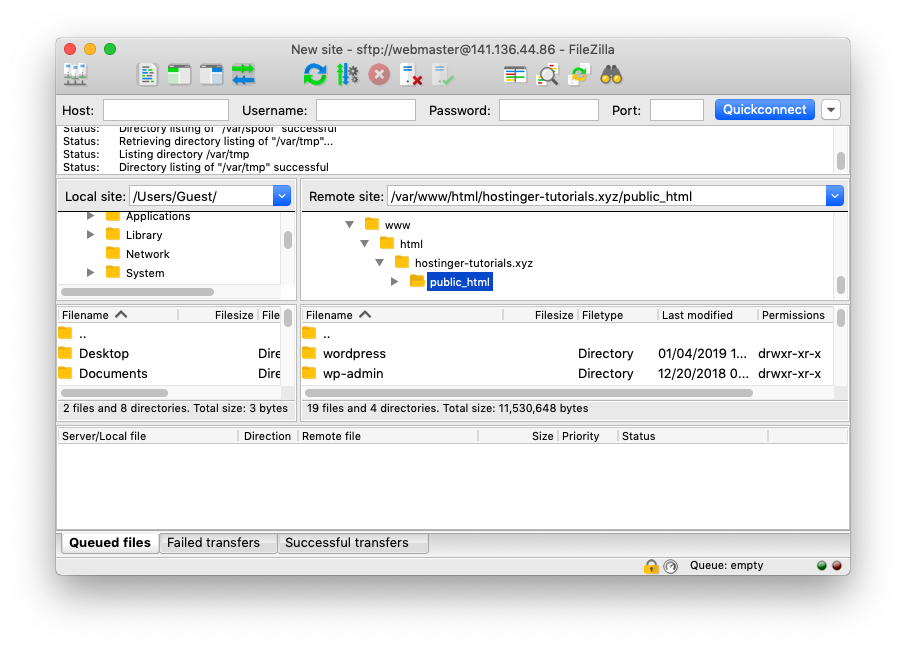This screenshot has height=649, width=906.
Task: Sort remote list by Filesize column
Action: (x=541, y=315)
